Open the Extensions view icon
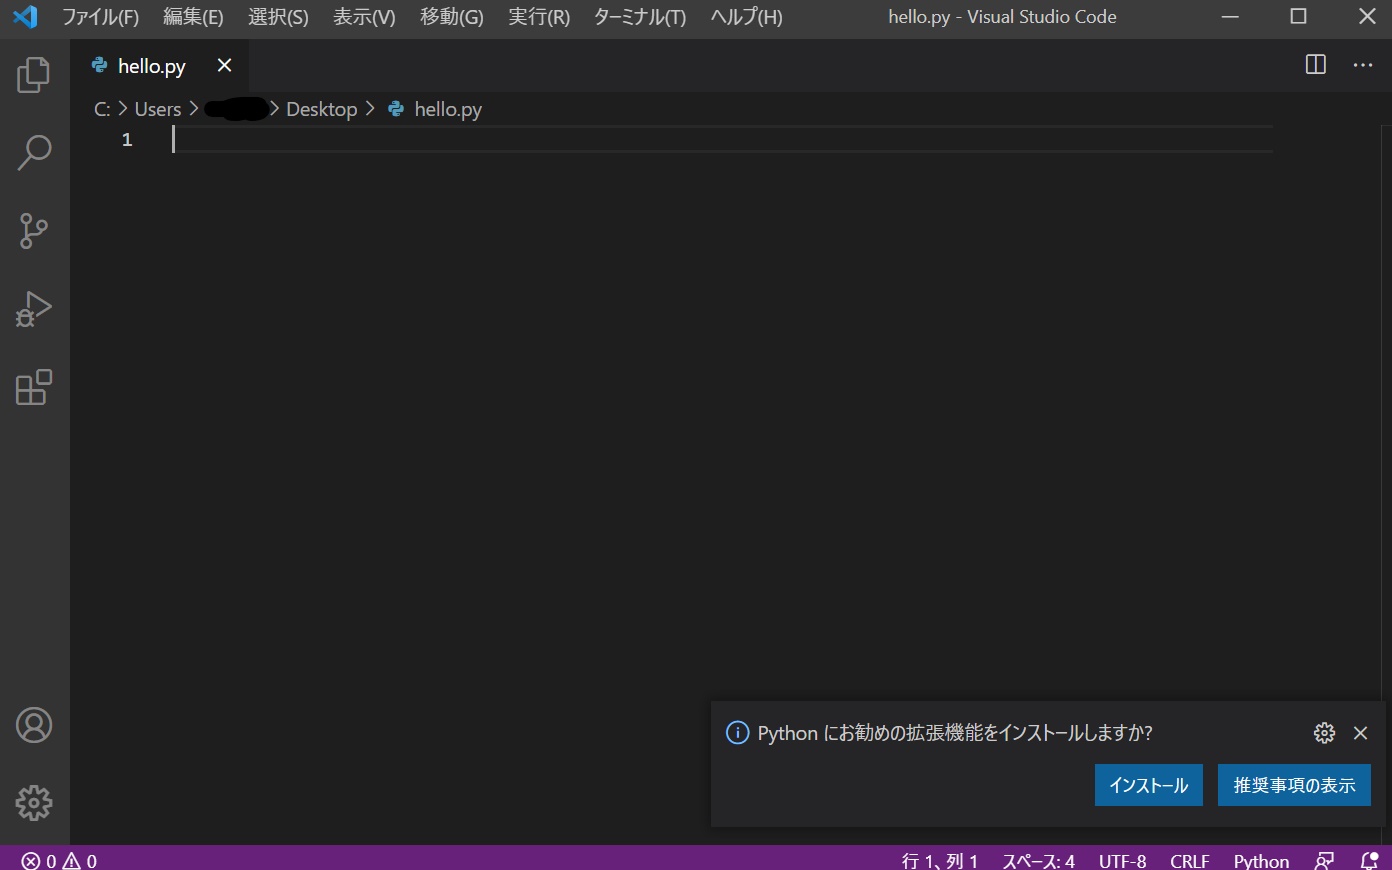 click(x=33, y=387)
